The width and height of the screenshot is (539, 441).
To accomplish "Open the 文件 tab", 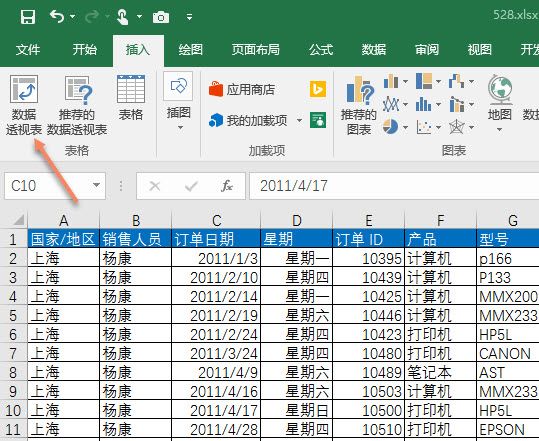I will pos(28,49).
